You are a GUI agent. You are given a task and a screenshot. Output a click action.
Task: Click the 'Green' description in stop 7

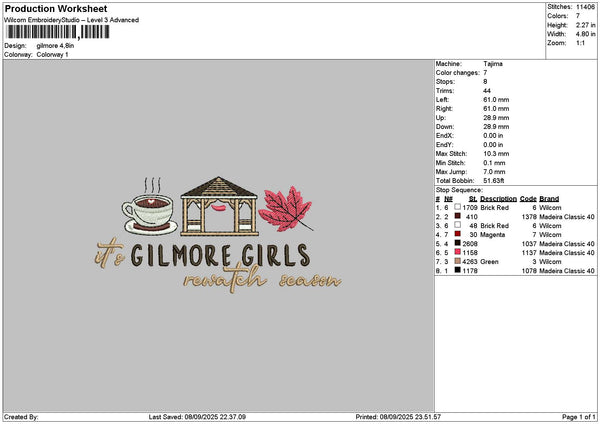489,262
